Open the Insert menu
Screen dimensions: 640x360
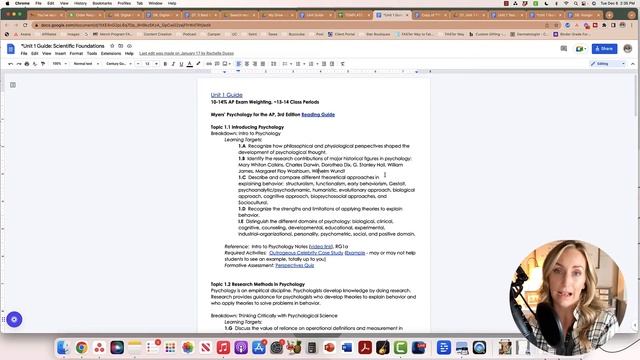60,53
